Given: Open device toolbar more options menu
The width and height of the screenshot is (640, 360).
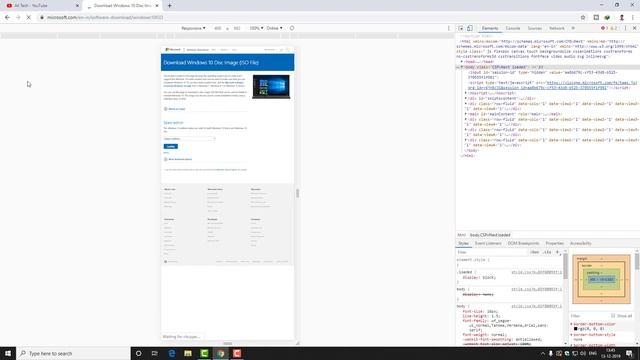Looking at the screenshot, I should click(x=449, y=28).
